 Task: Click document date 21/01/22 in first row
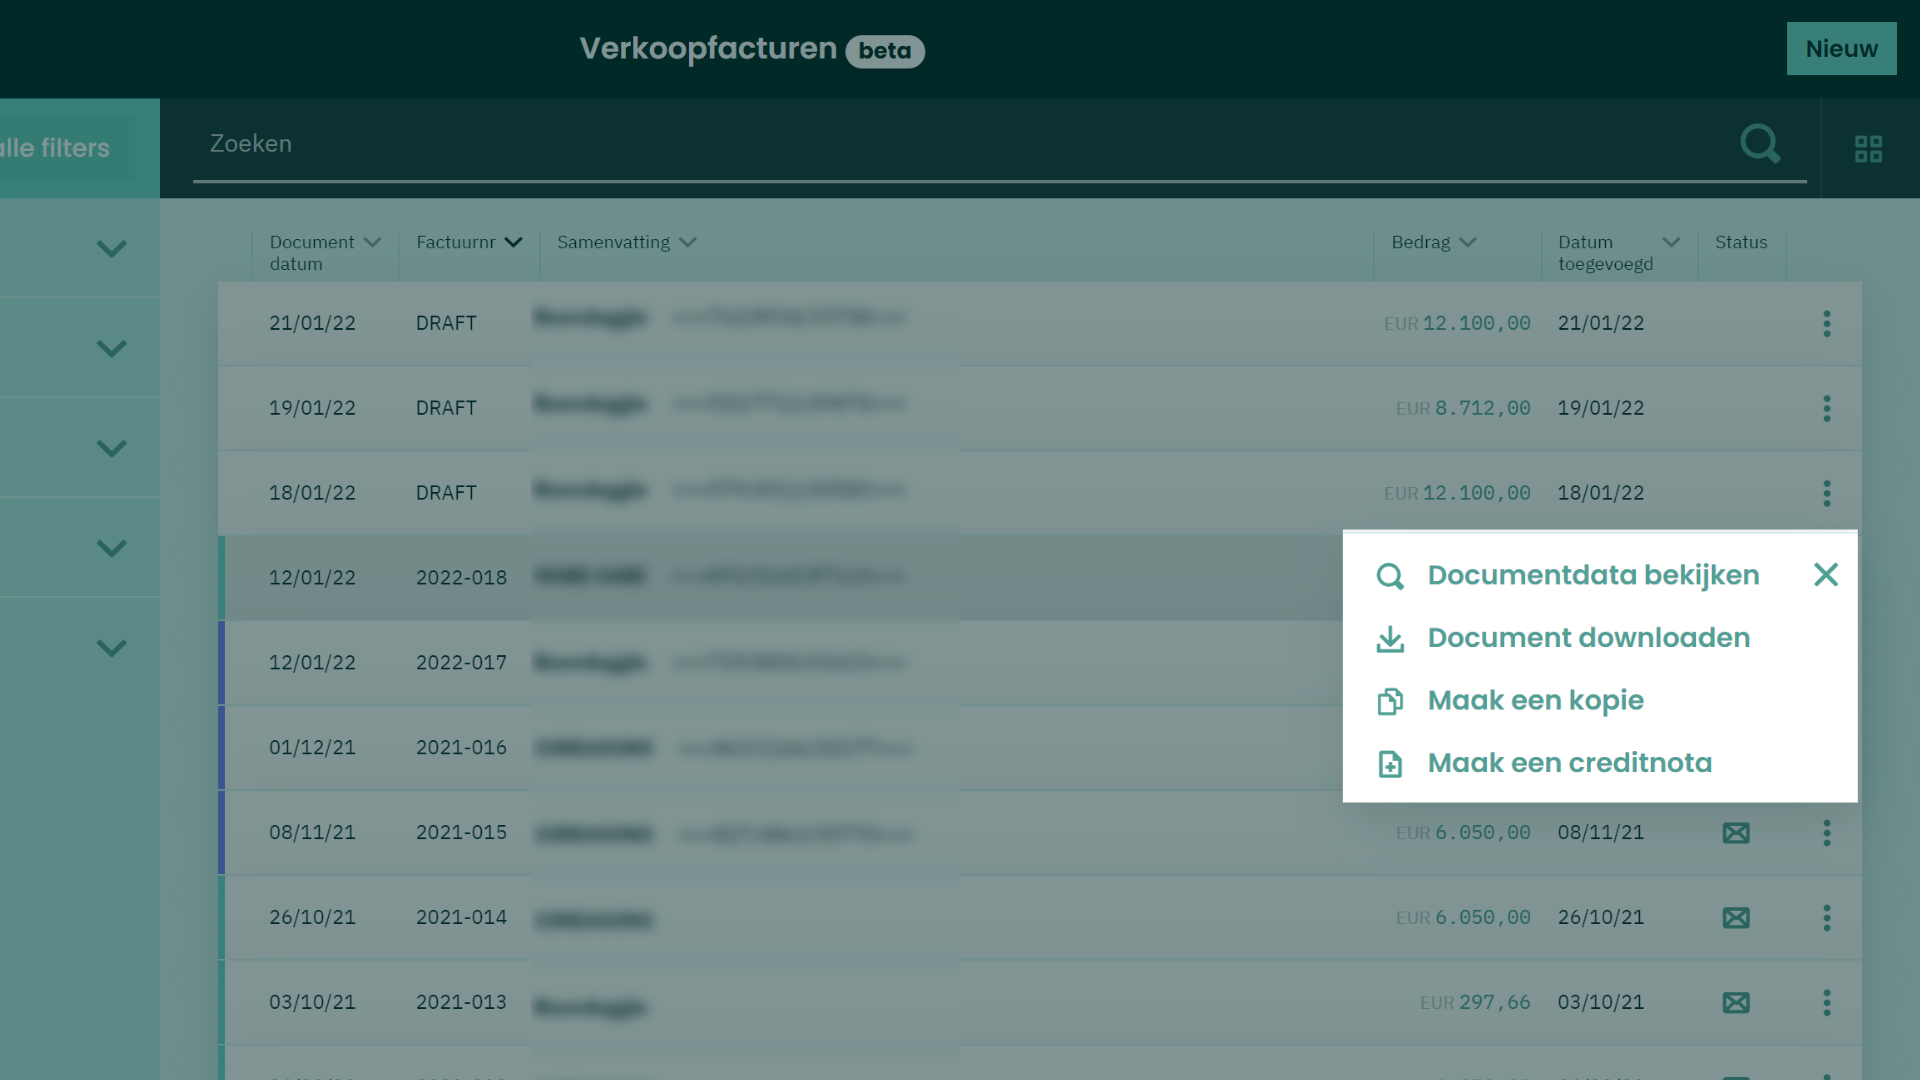pos(312,323)
